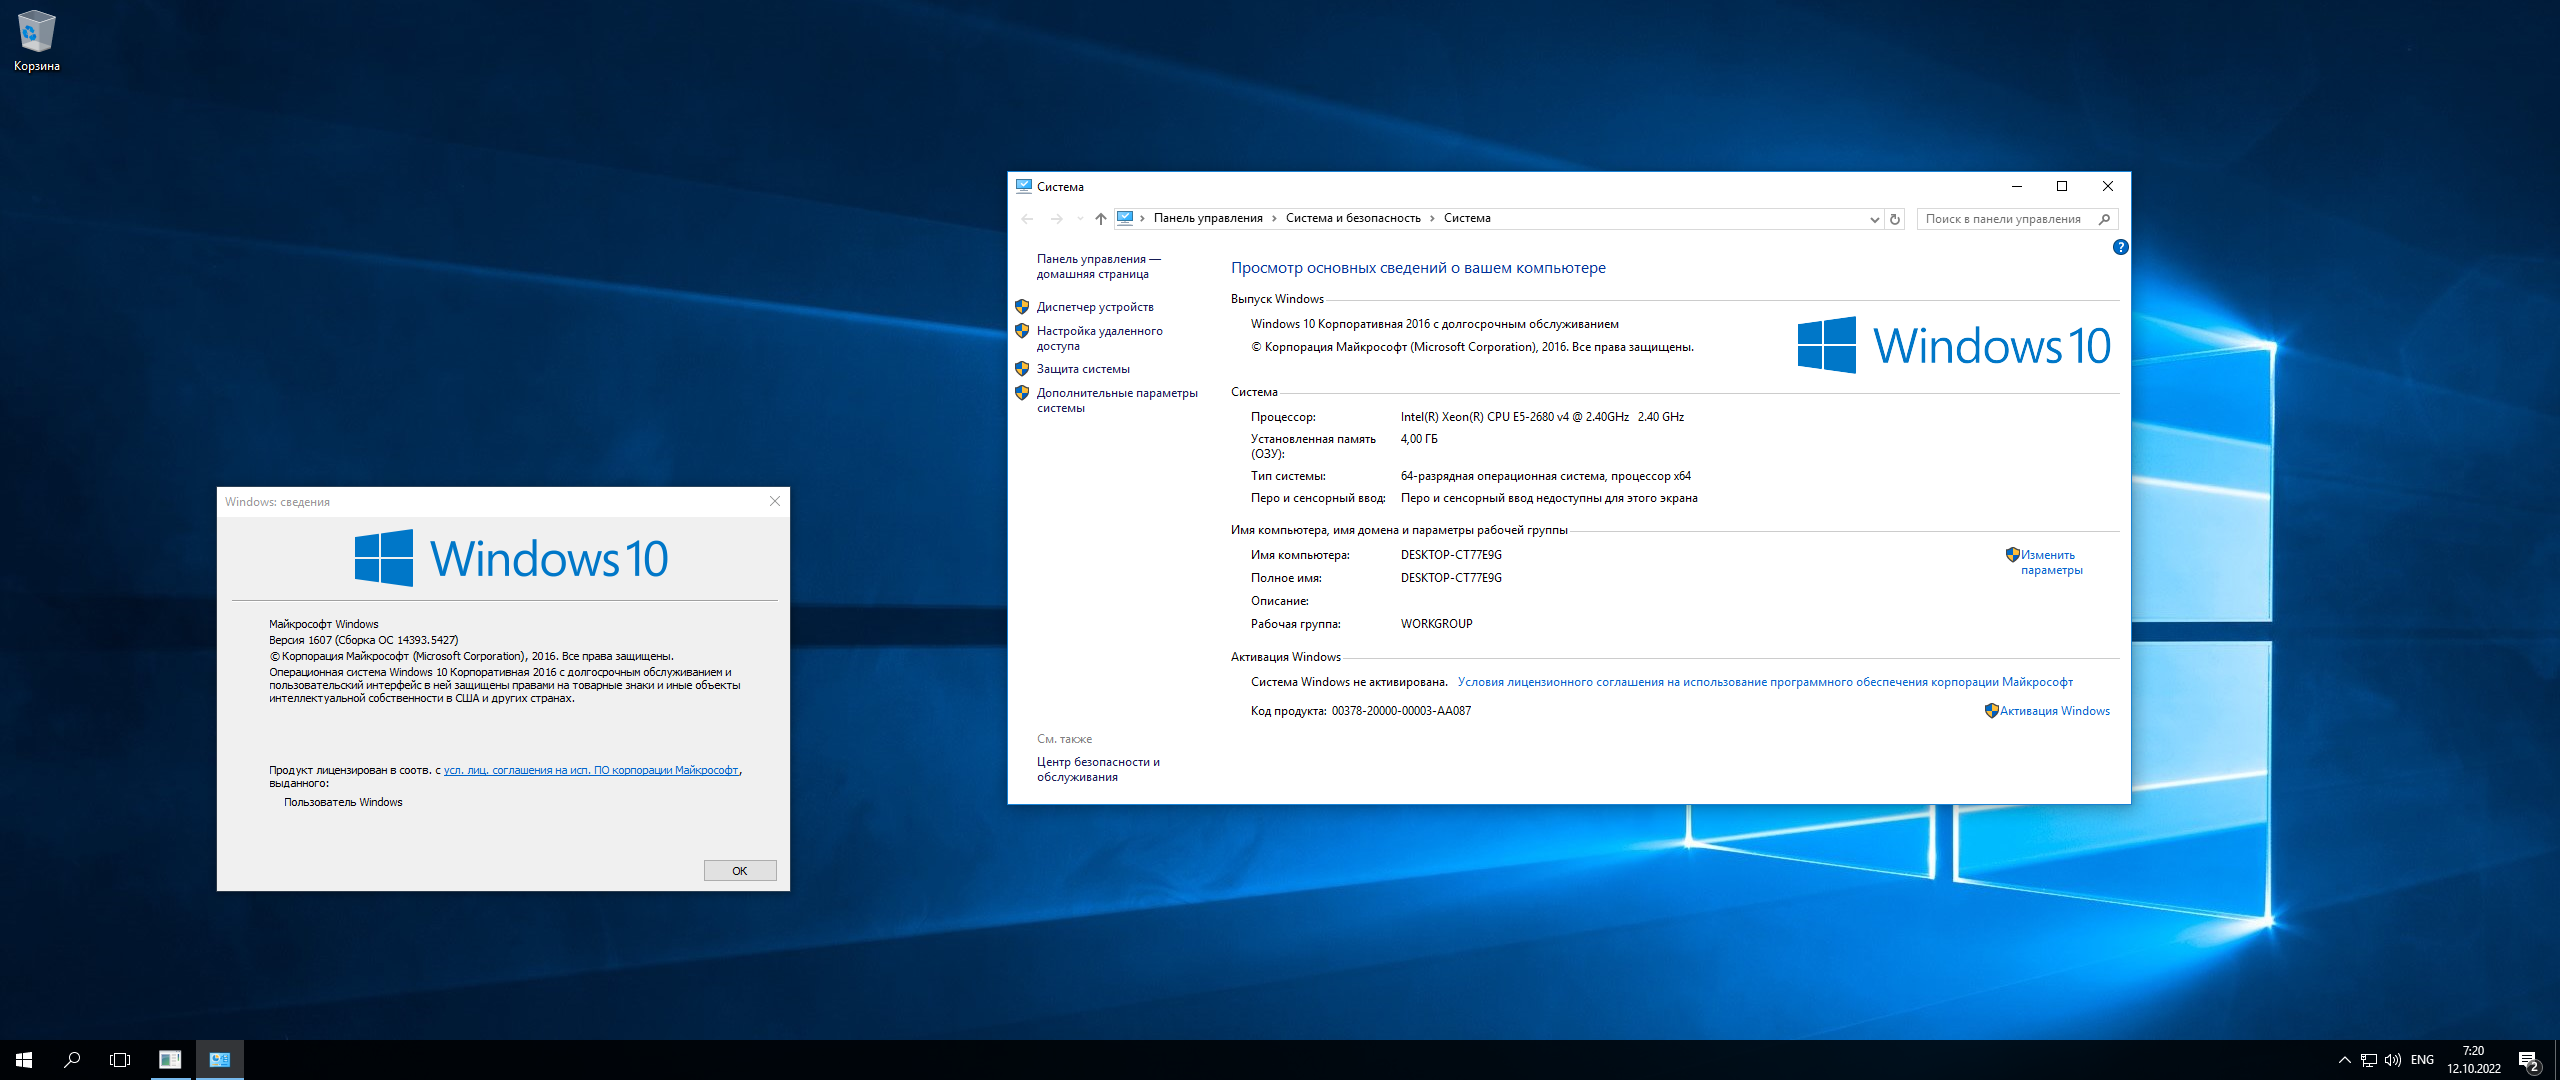Open the clock and date flyout
Screen dimensions: 2560x1080
[x=2473, y=1060]
